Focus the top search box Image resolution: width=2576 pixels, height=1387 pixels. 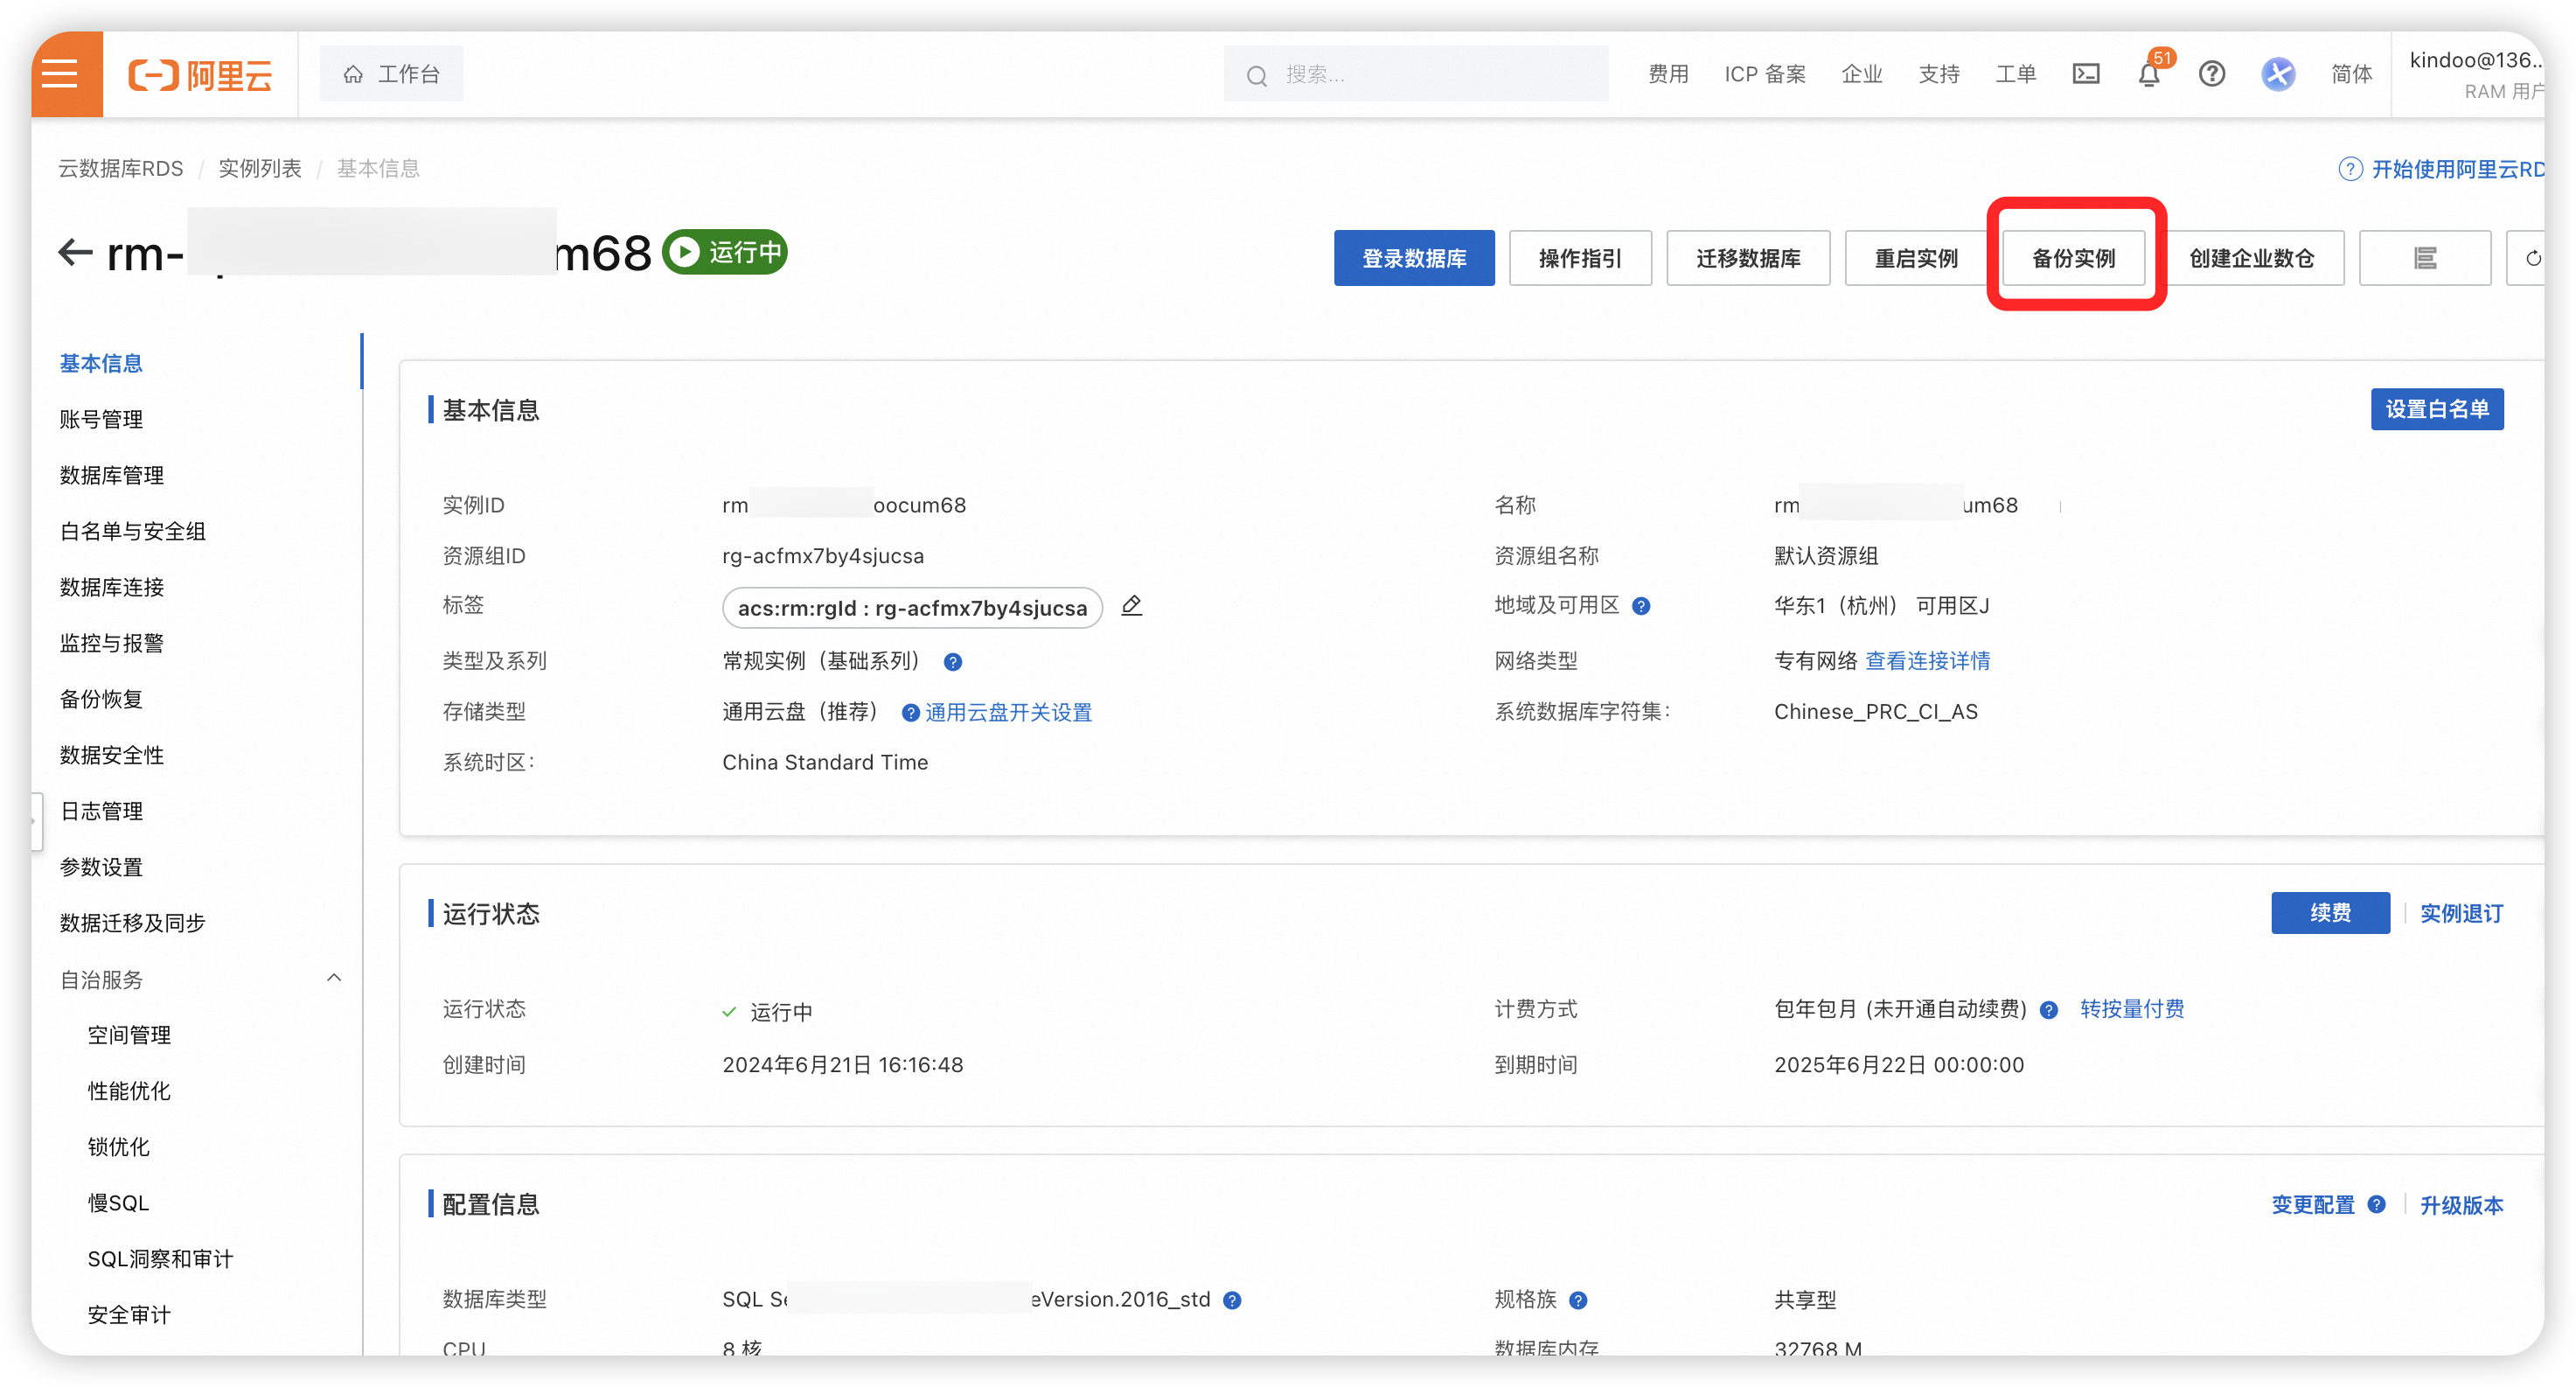click(x=1415, y=74)
